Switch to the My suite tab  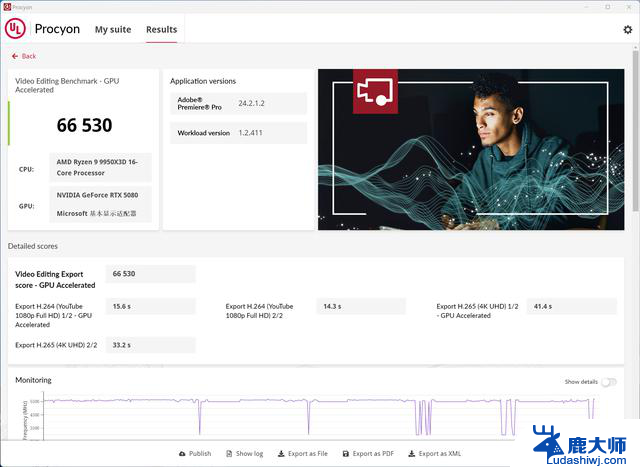tap(113, 29)
